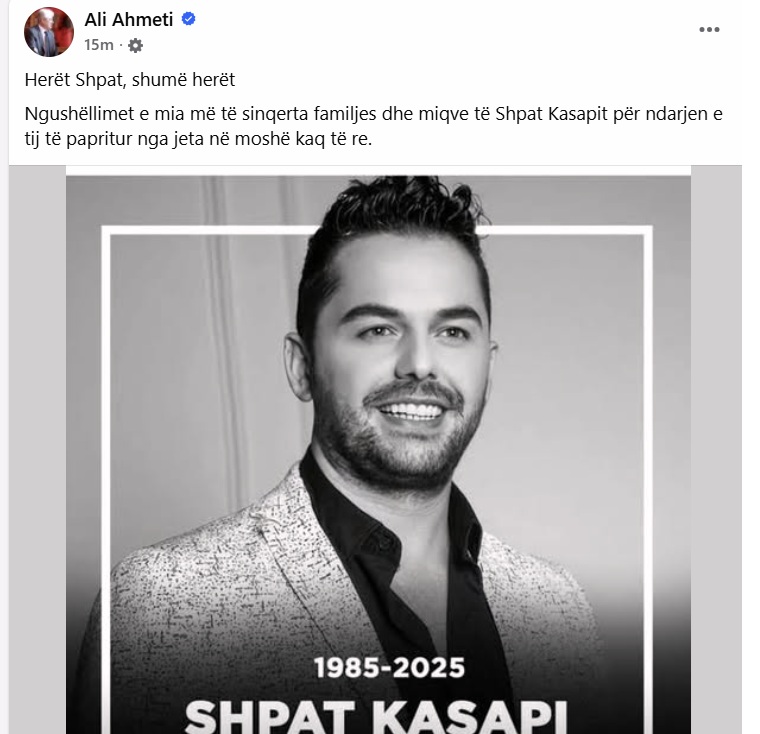This screenshot has height=734, width=760.
Task: Open the Ali Ahmeti profile name link
Action: tap(128, 19)
